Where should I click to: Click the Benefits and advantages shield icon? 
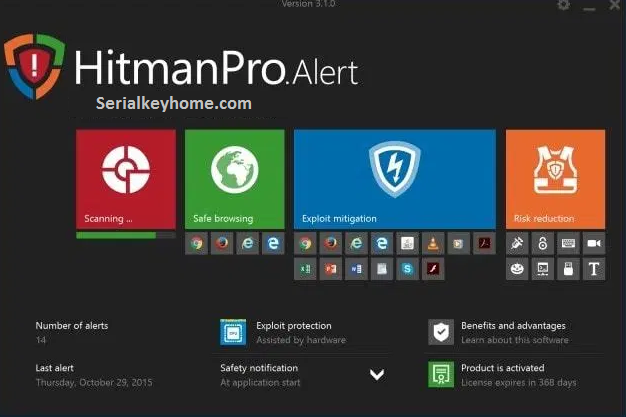click(441, 332)
